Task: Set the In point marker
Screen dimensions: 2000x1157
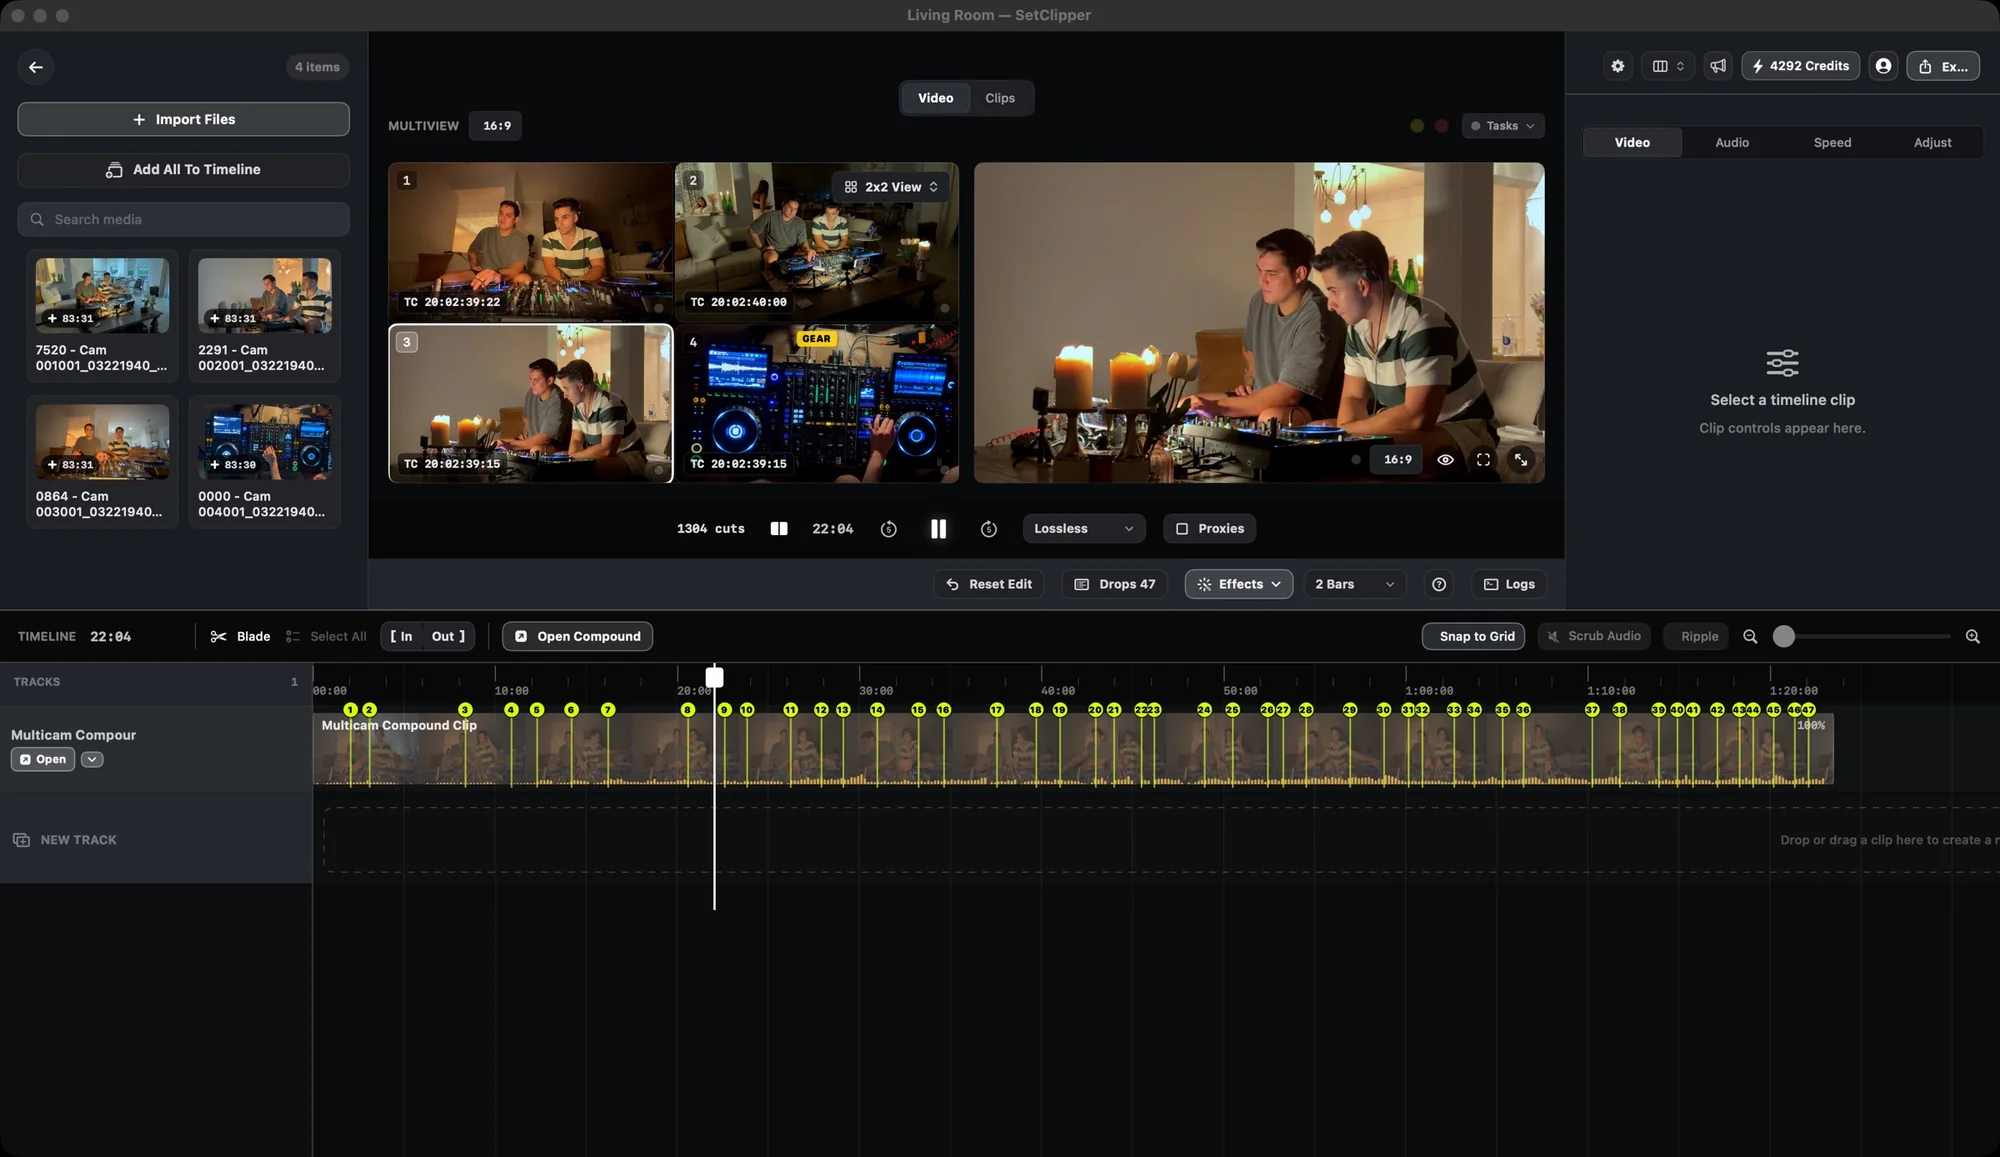Action: [401, 636]
